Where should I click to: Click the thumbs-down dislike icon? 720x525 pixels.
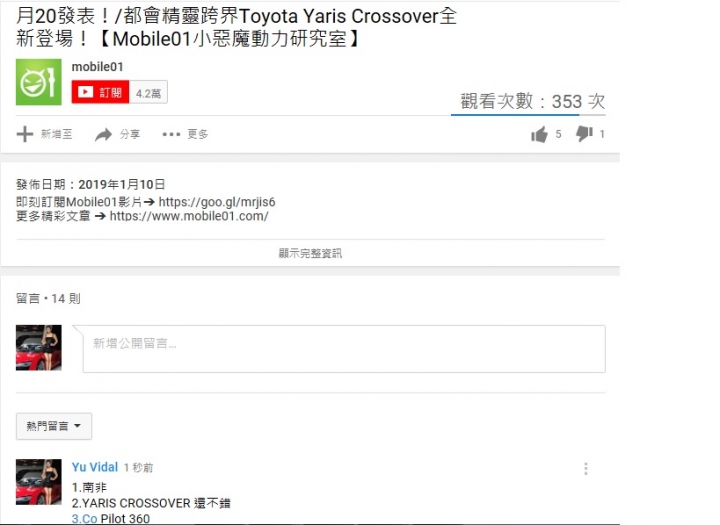tap(584, 134)
